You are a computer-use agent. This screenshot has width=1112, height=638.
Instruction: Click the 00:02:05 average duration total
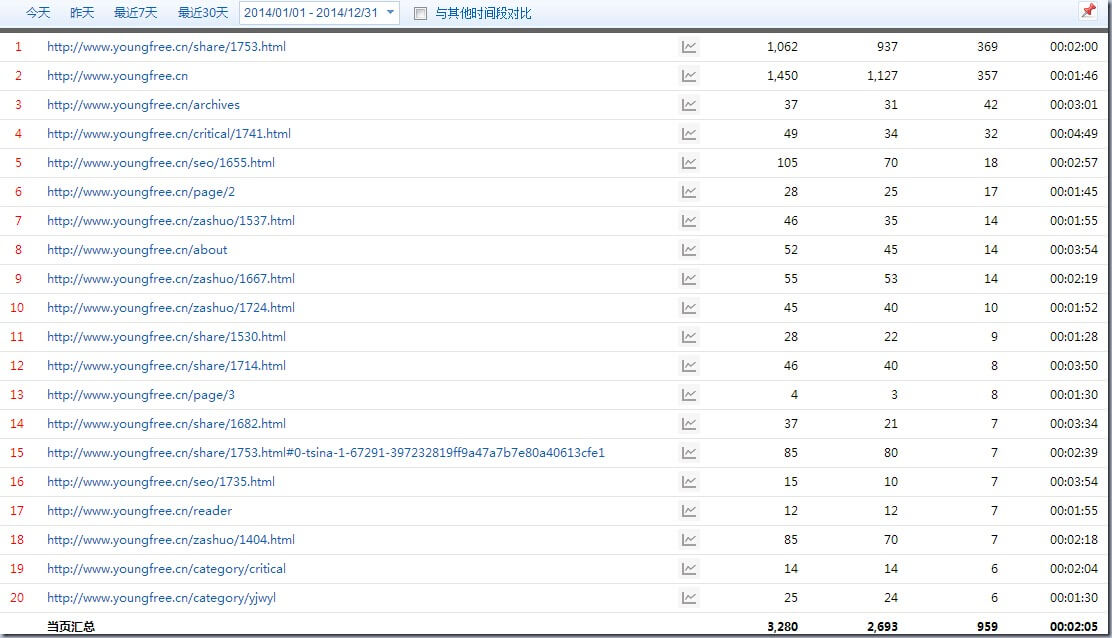(1074, 627)
